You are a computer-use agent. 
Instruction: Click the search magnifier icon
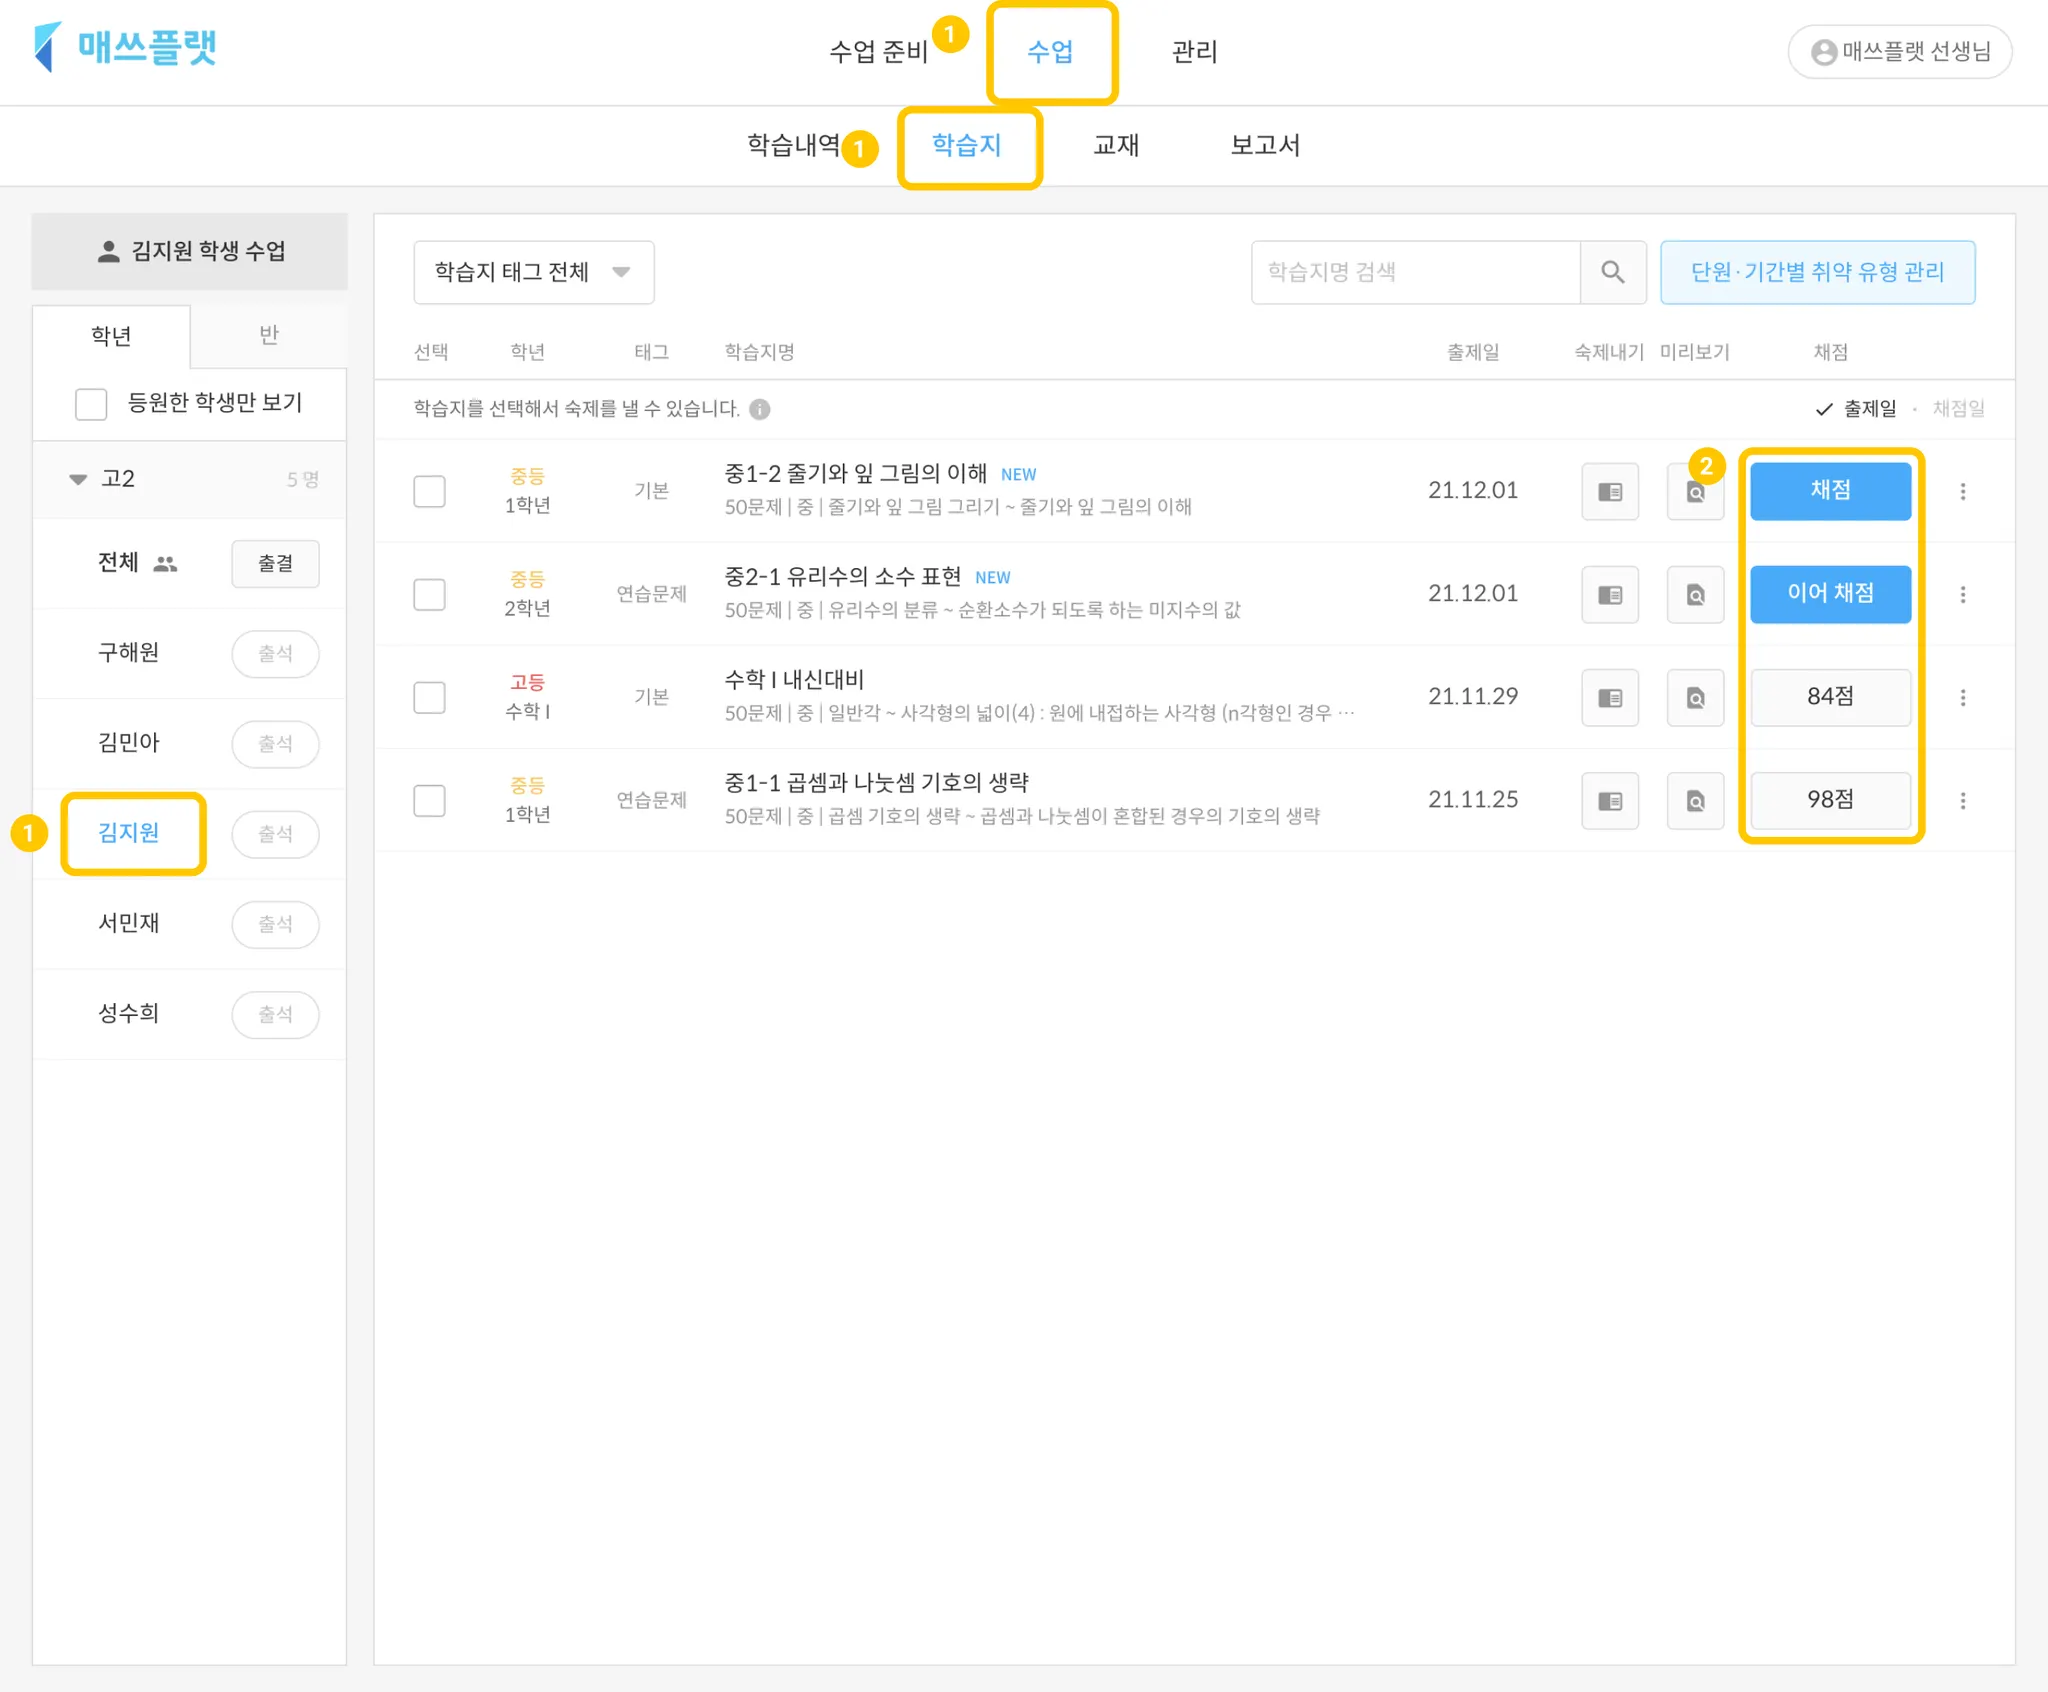coord(1612,272)
